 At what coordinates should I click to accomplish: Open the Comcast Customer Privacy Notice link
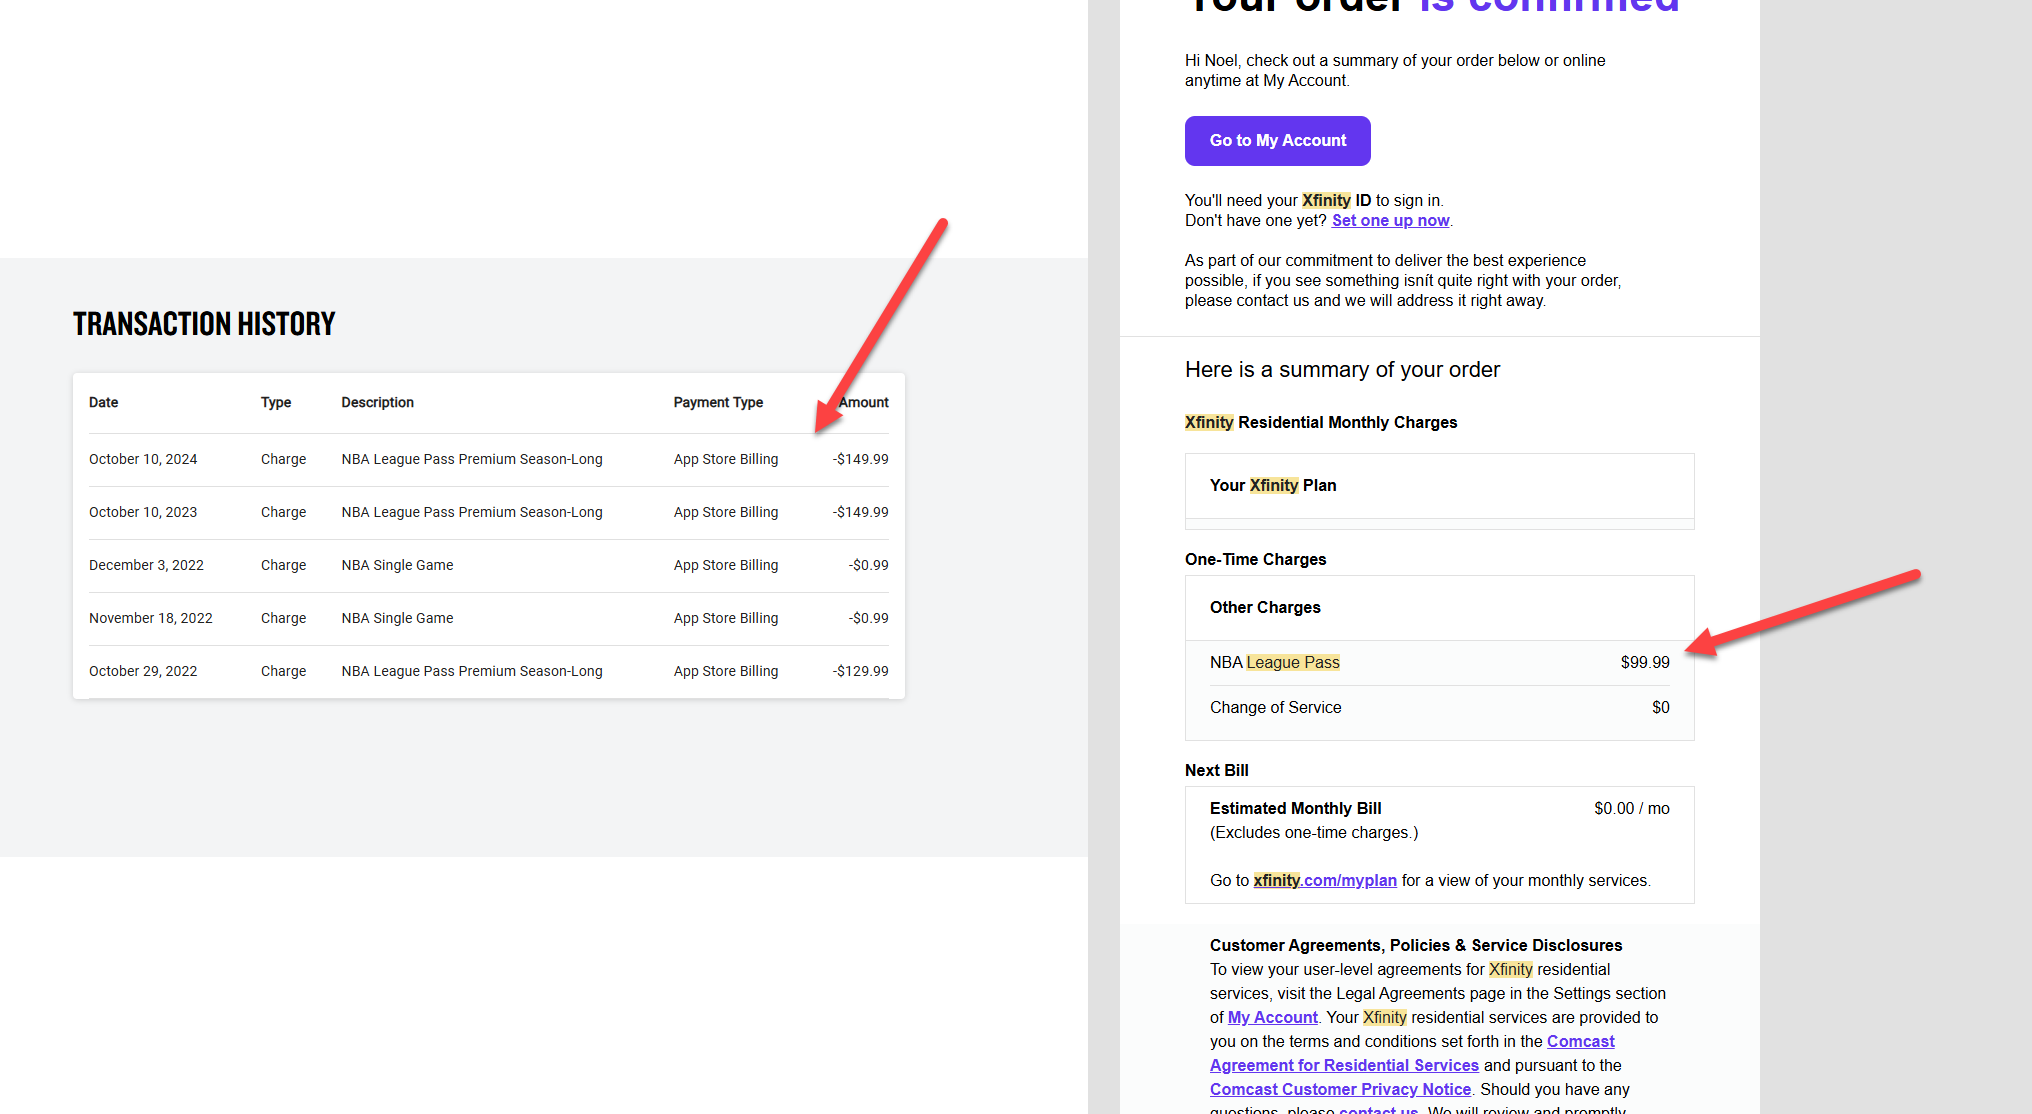click(x=1340, y=1090)
